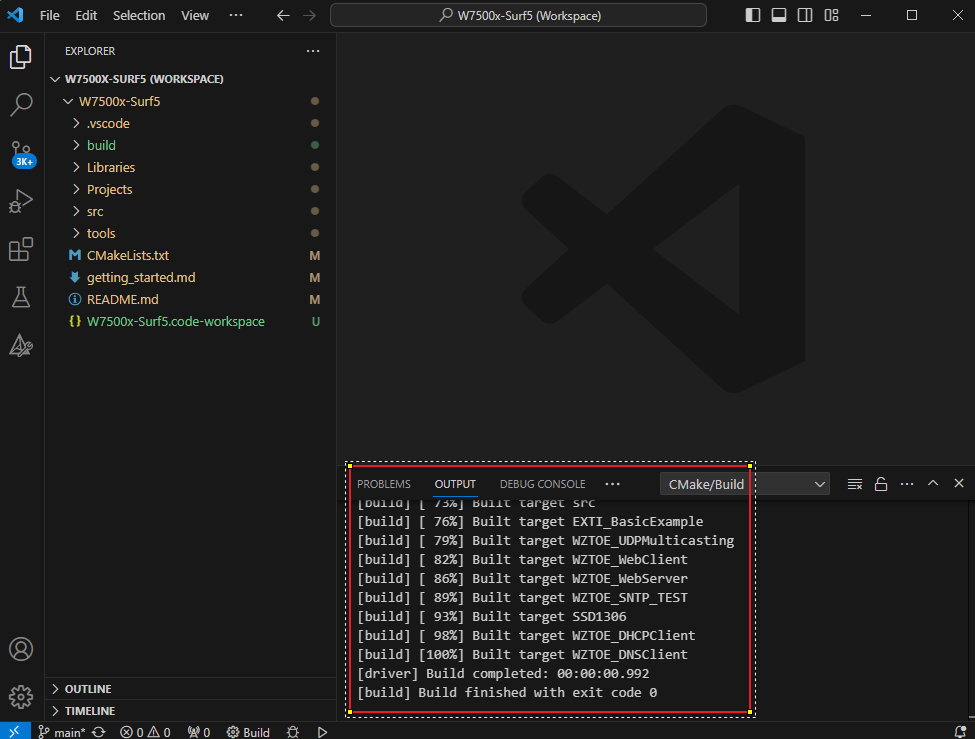Click 'Build completed: 00:00:00.992' output line
975x739 pixels.
(537, 674)
